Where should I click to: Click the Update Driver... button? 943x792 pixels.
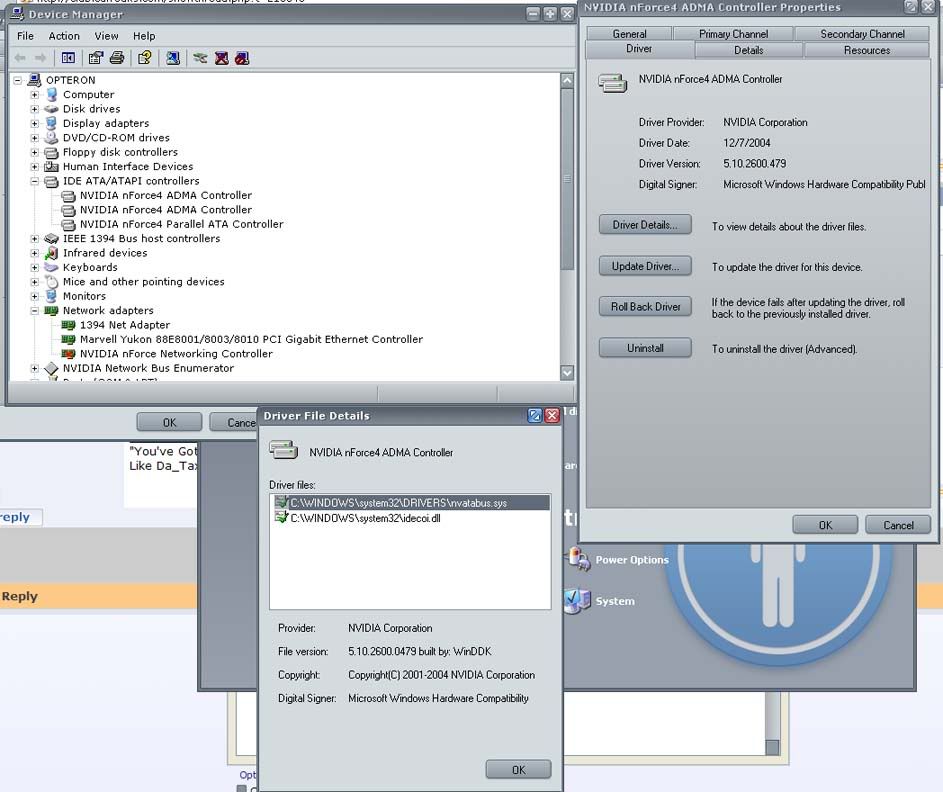coord(645,266)
